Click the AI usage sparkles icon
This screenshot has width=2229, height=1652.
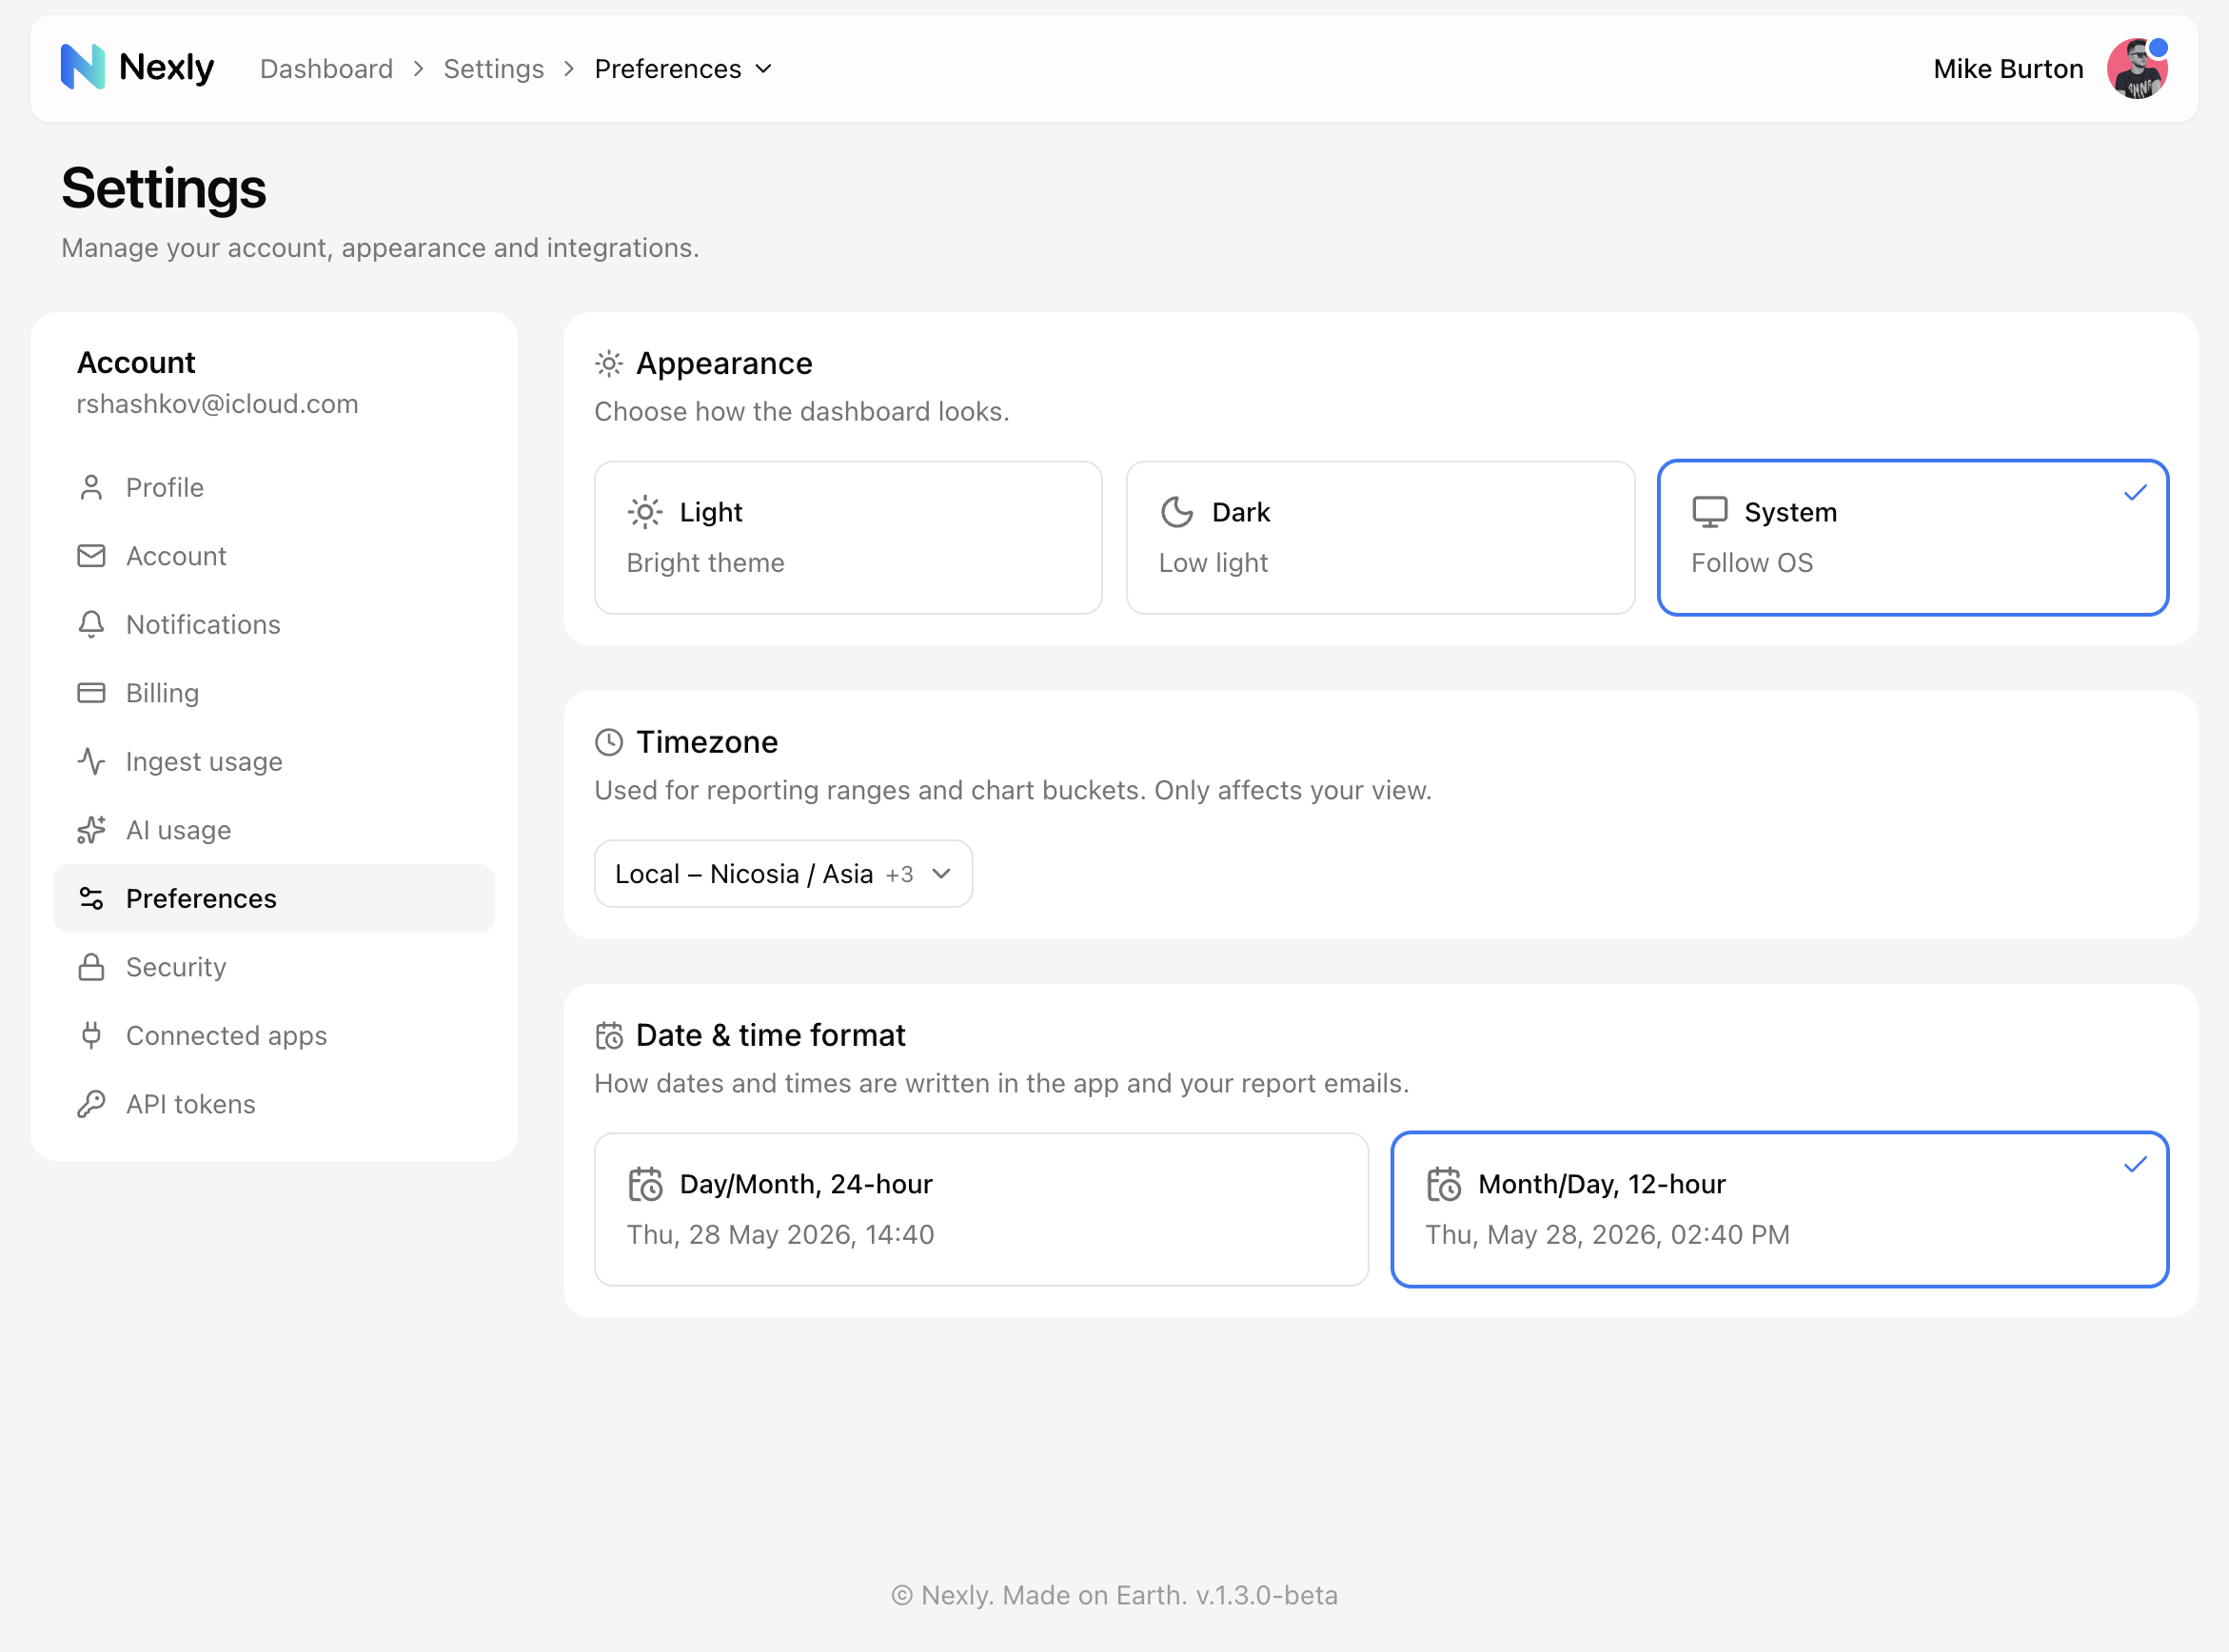point(91,830)
